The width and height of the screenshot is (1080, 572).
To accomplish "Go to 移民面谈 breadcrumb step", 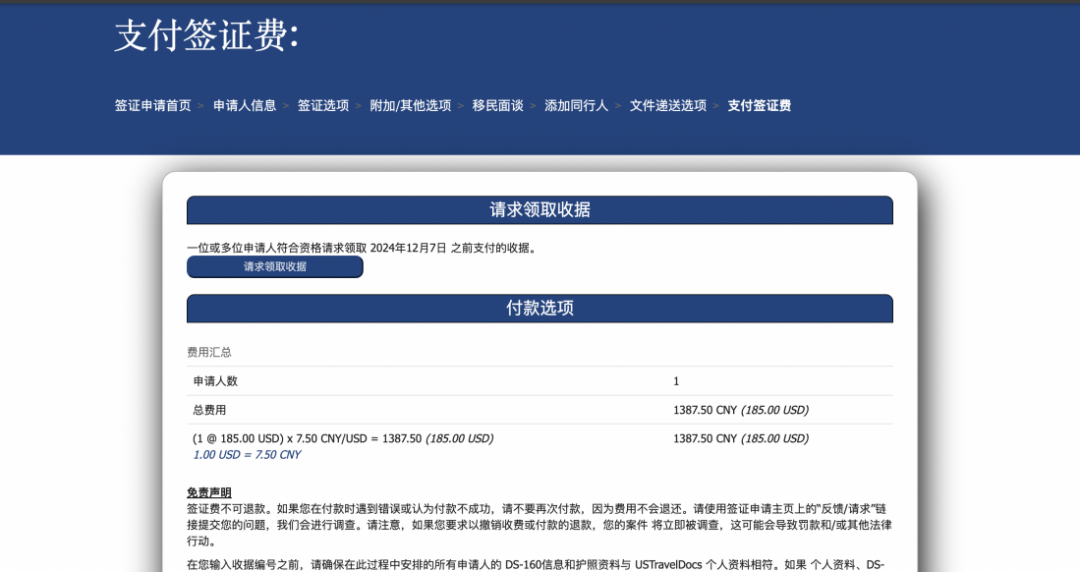I will (x=497, y=105).
